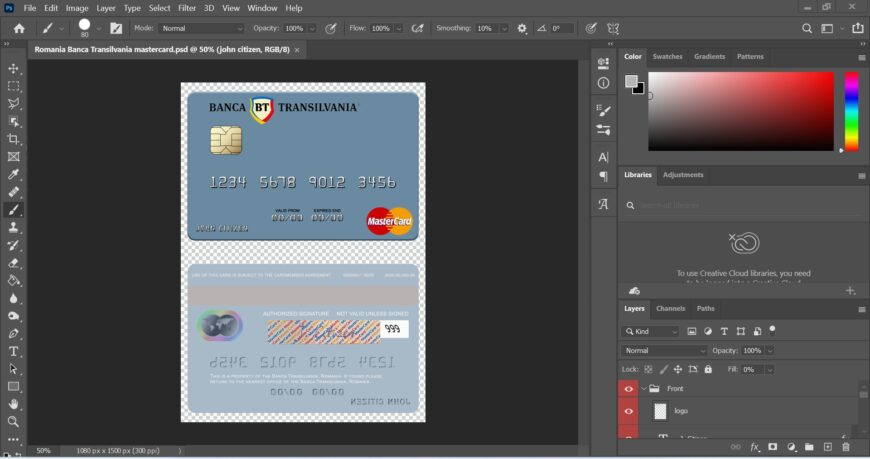Click the libraries search field

pyautogui.click(x=743, y=205)
